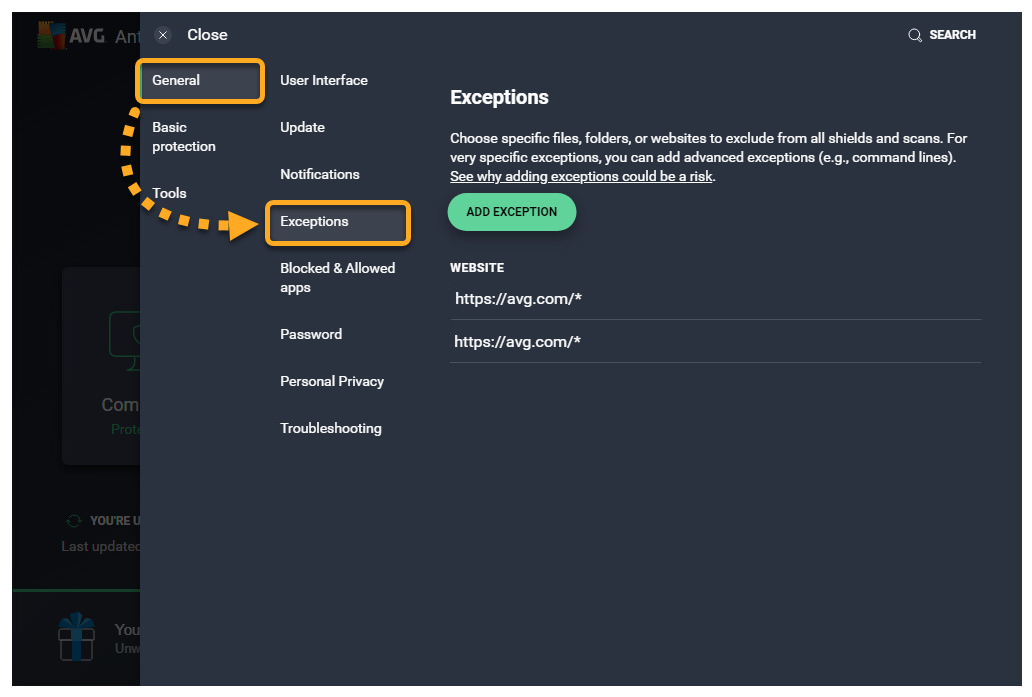Go to Personal Privacy settings
Viewport: 1032px width, 697px height.
pos(332,381)
